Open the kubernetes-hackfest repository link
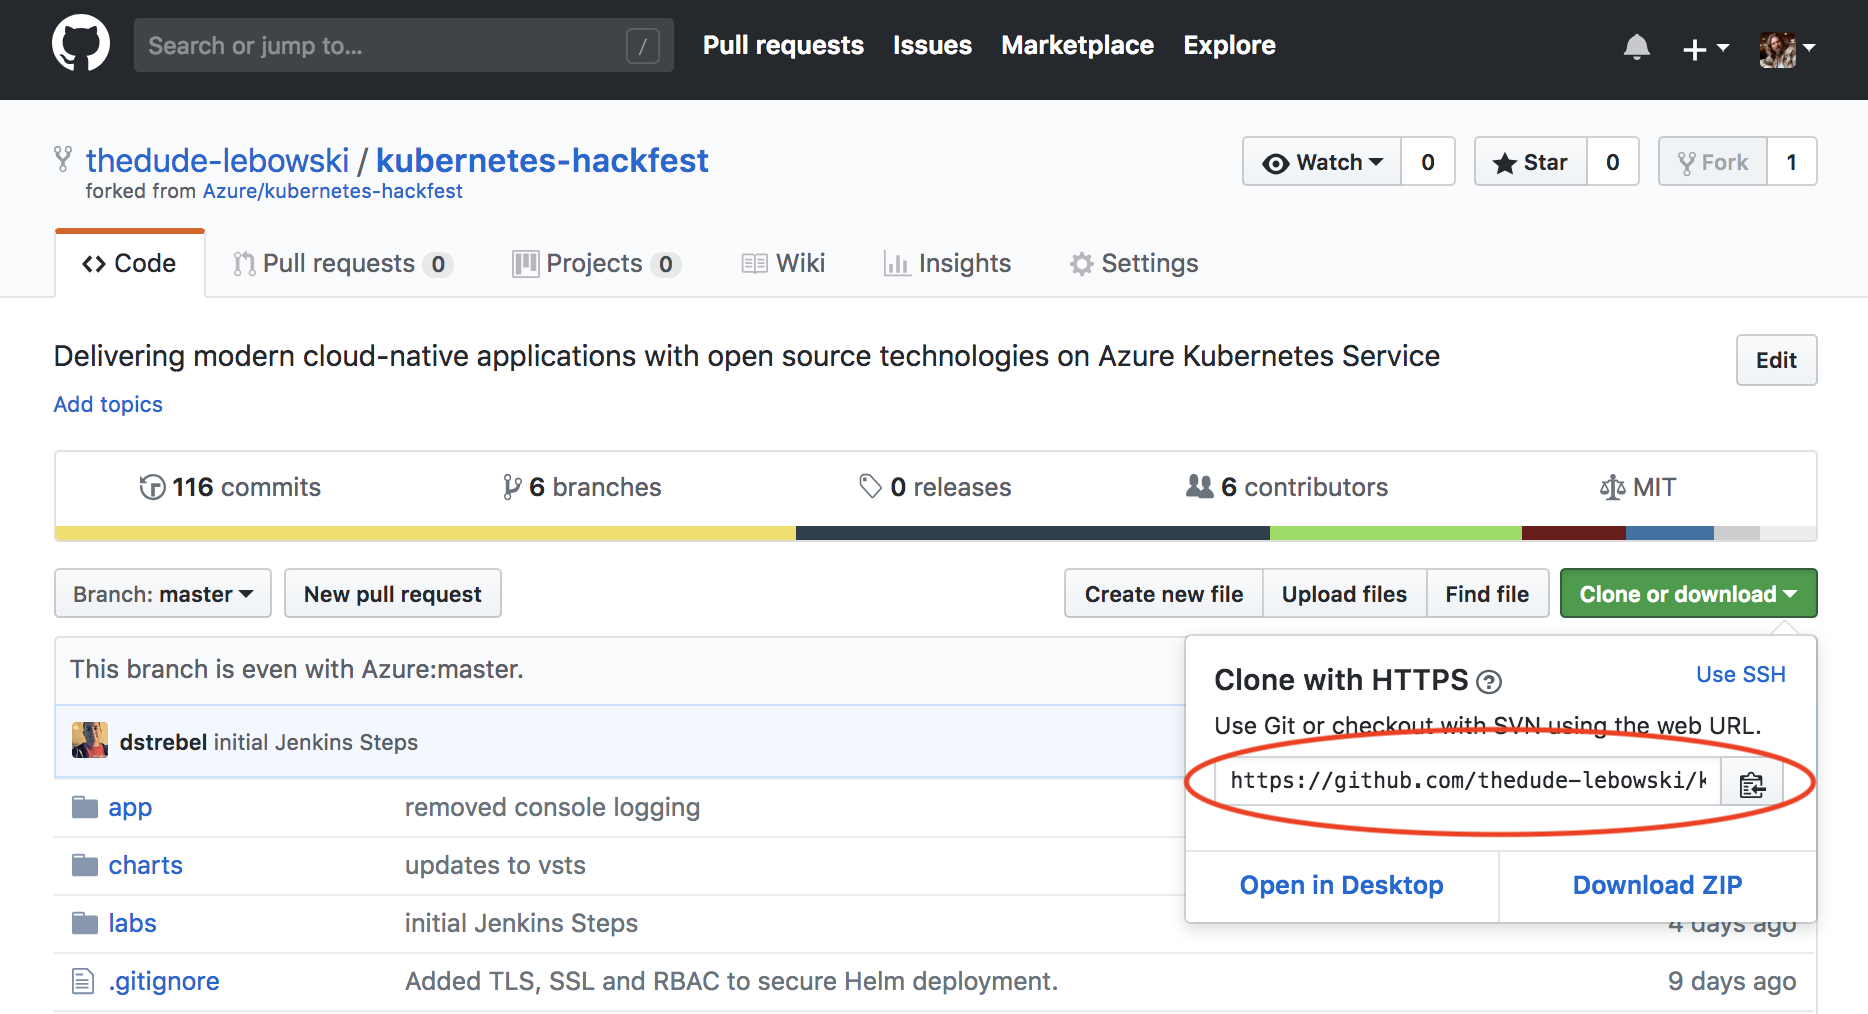Viewport: 1868px width, 1014px height. (542, 160)
